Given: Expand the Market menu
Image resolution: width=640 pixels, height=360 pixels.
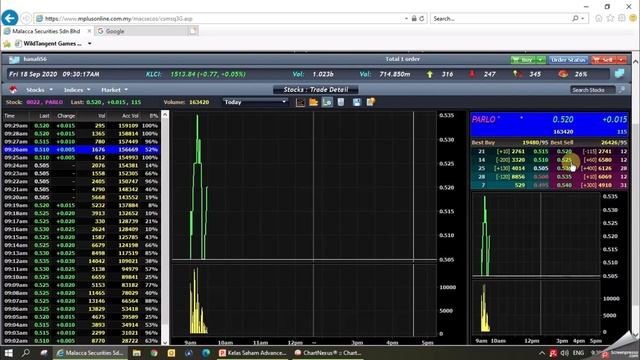Looking at the screenshot, I should (114, 90).
